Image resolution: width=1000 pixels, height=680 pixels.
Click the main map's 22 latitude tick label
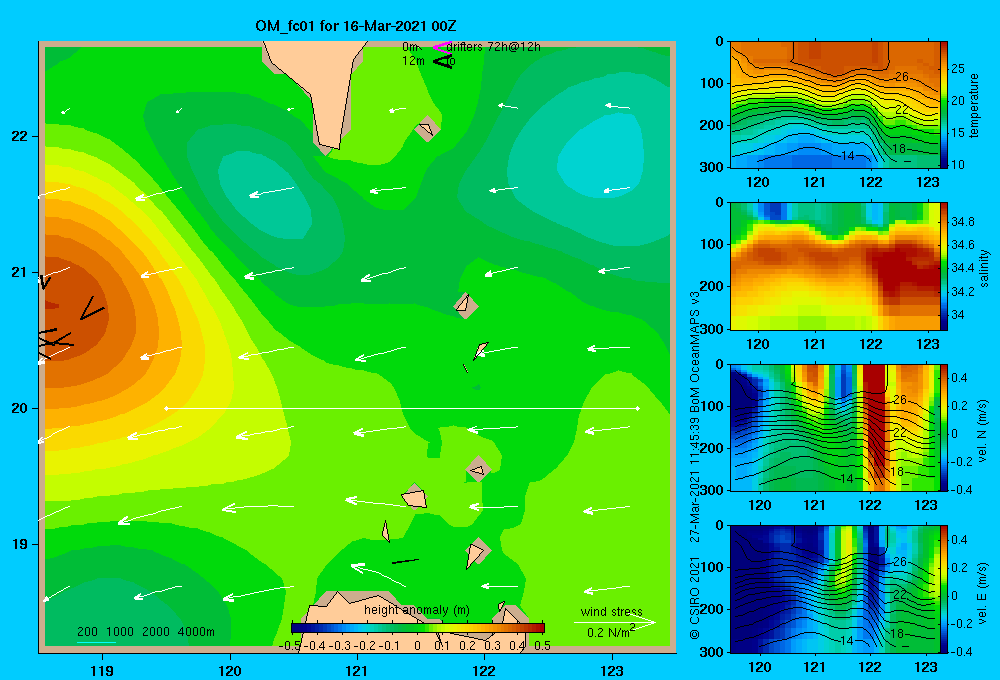[x=20, y=136]
